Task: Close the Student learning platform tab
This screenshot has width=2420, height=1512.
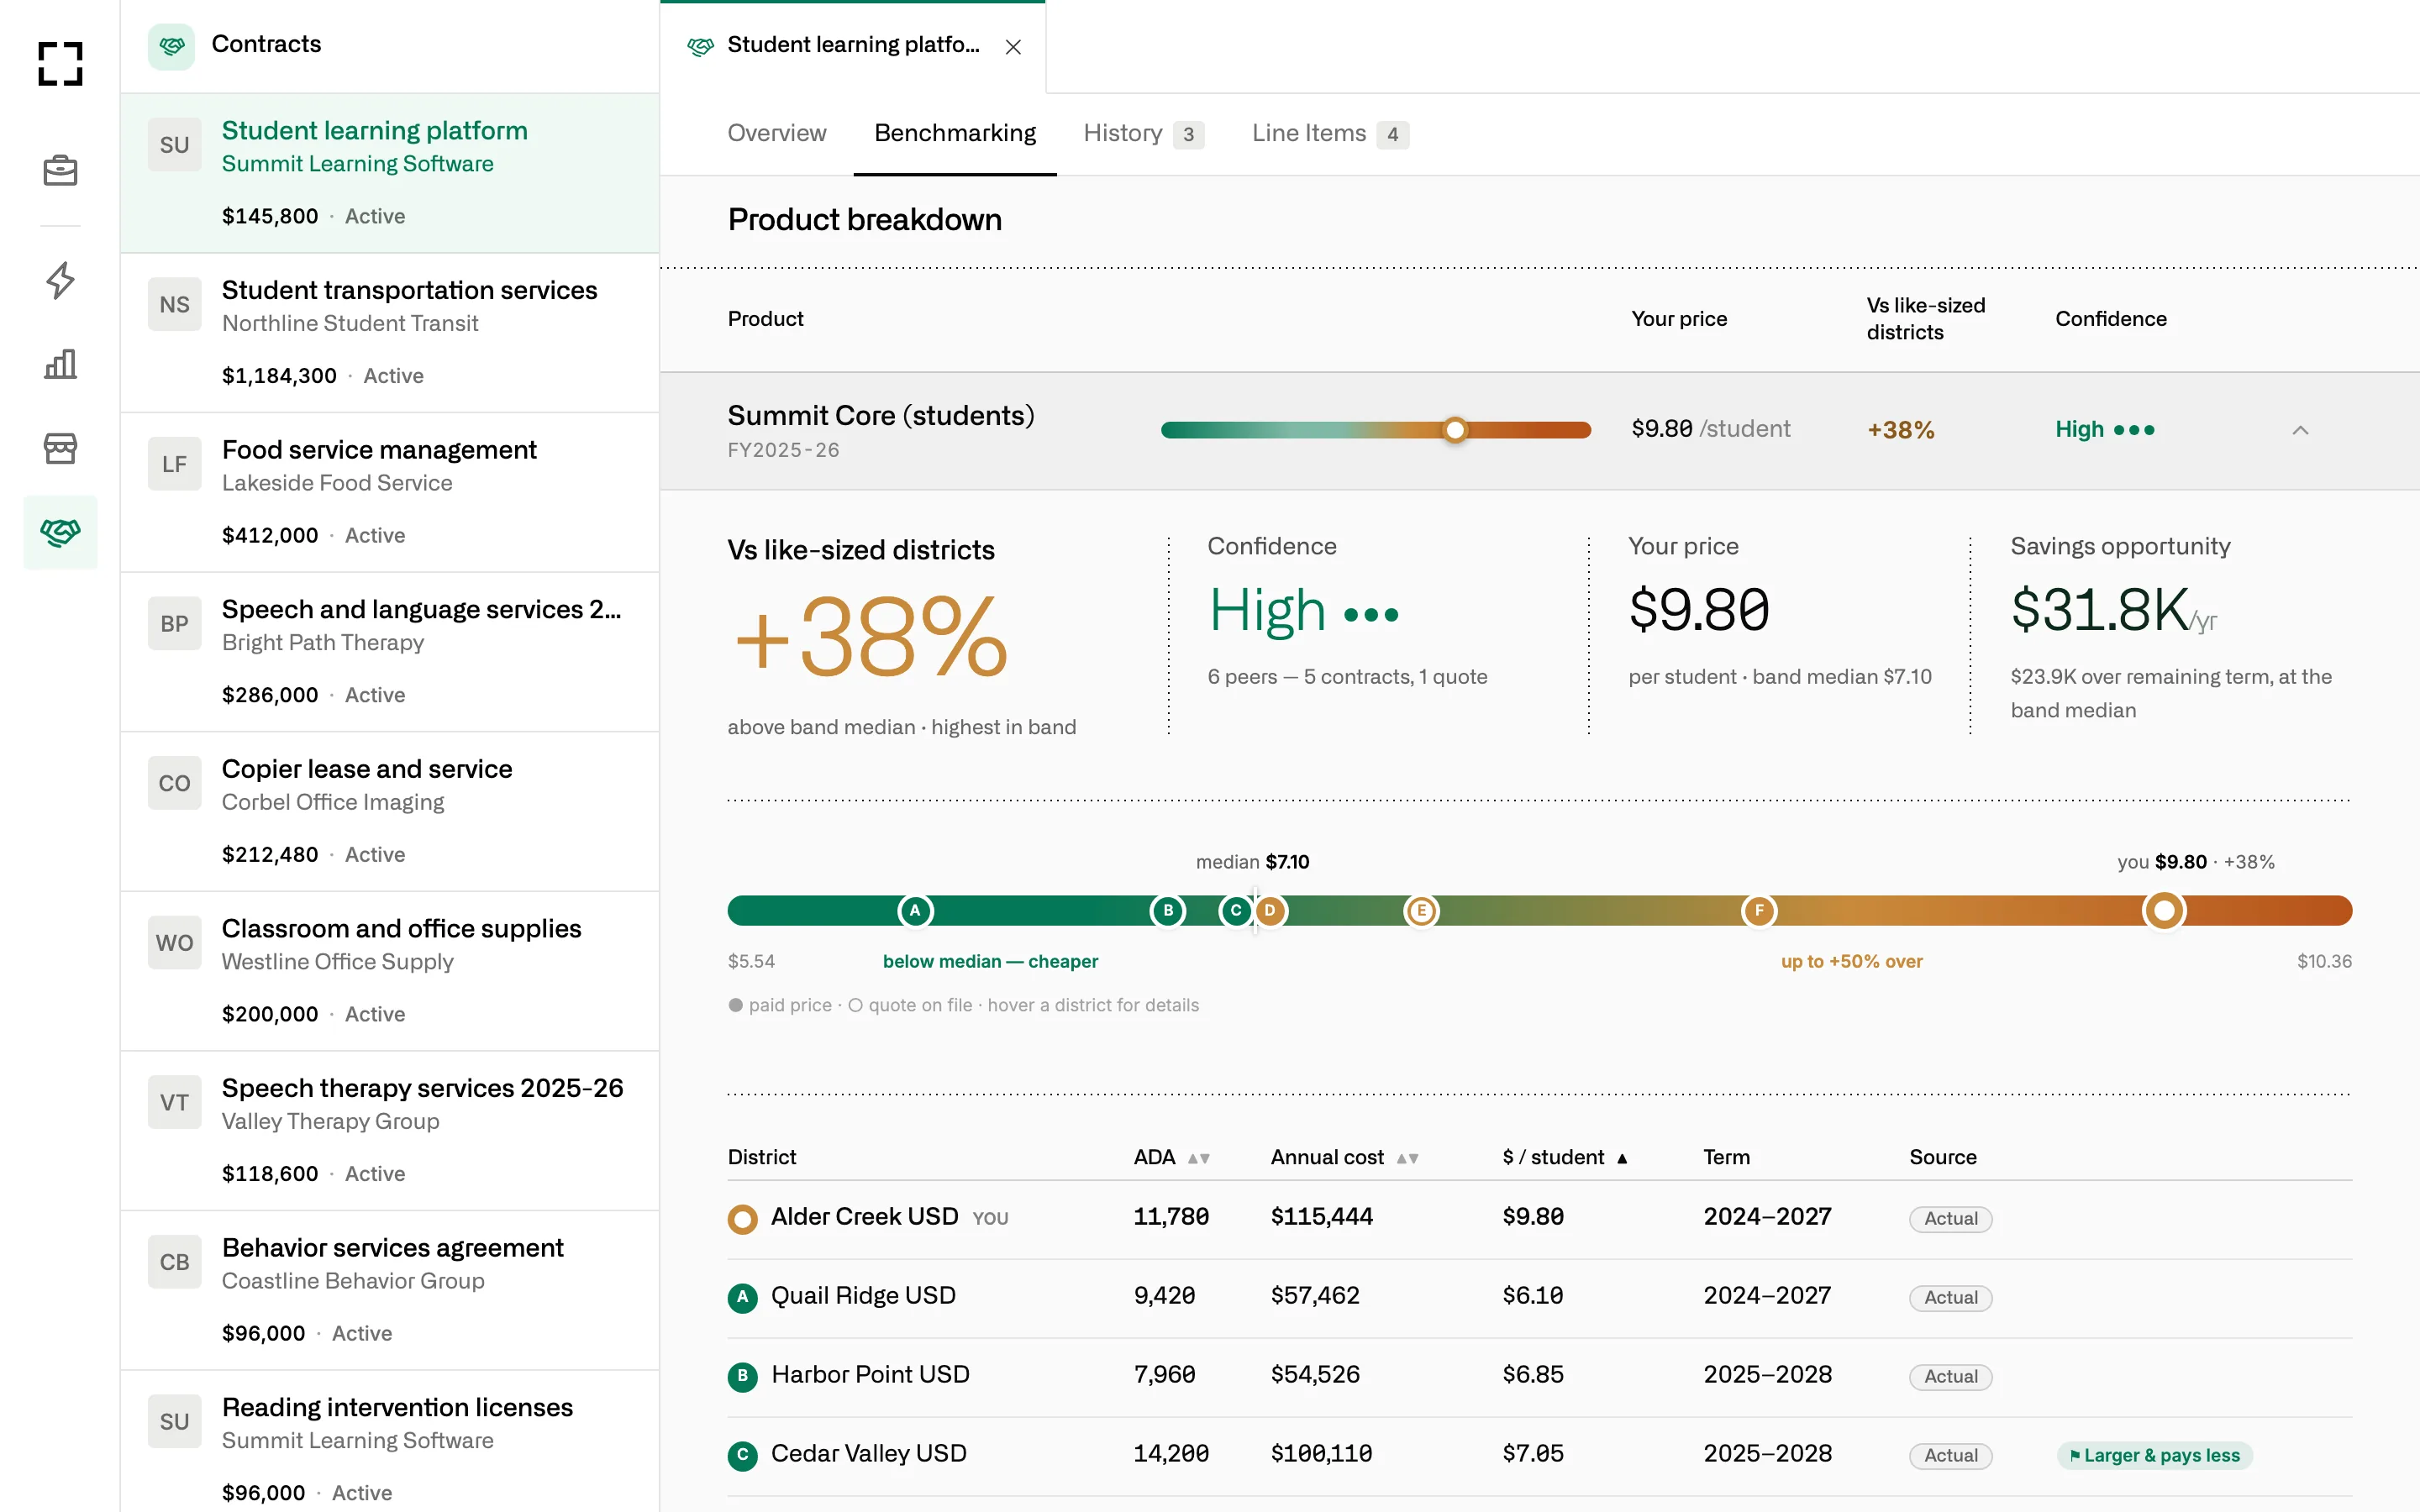Action: (1013, 47)
